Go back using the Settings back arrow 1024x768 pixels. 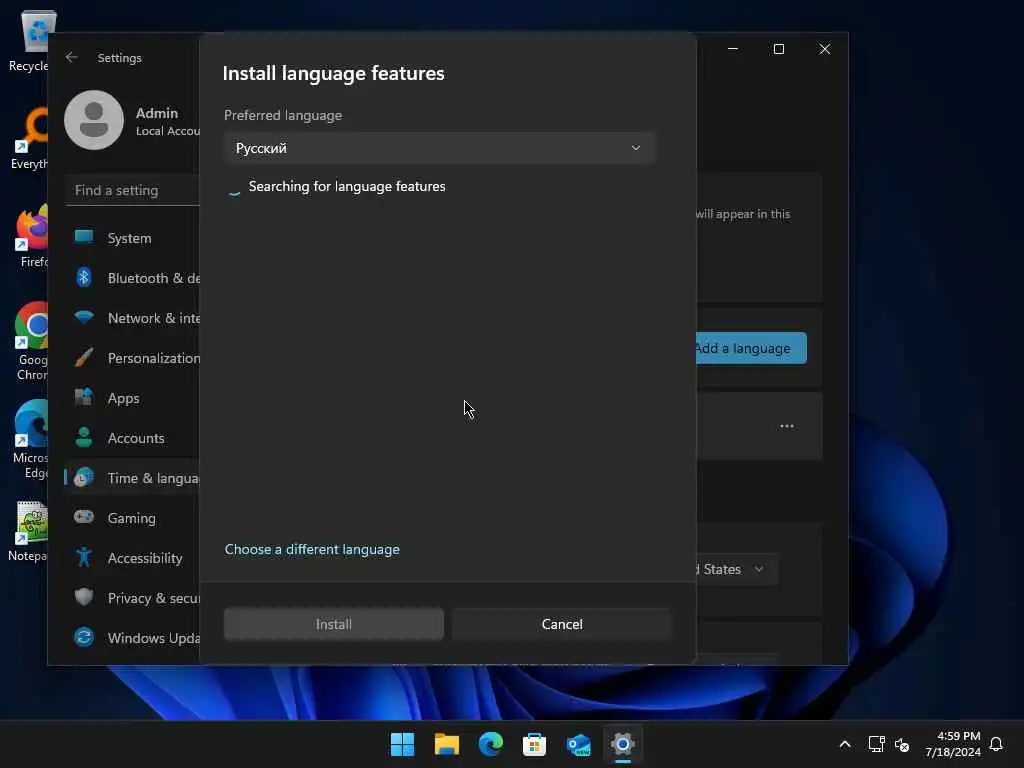72,57
